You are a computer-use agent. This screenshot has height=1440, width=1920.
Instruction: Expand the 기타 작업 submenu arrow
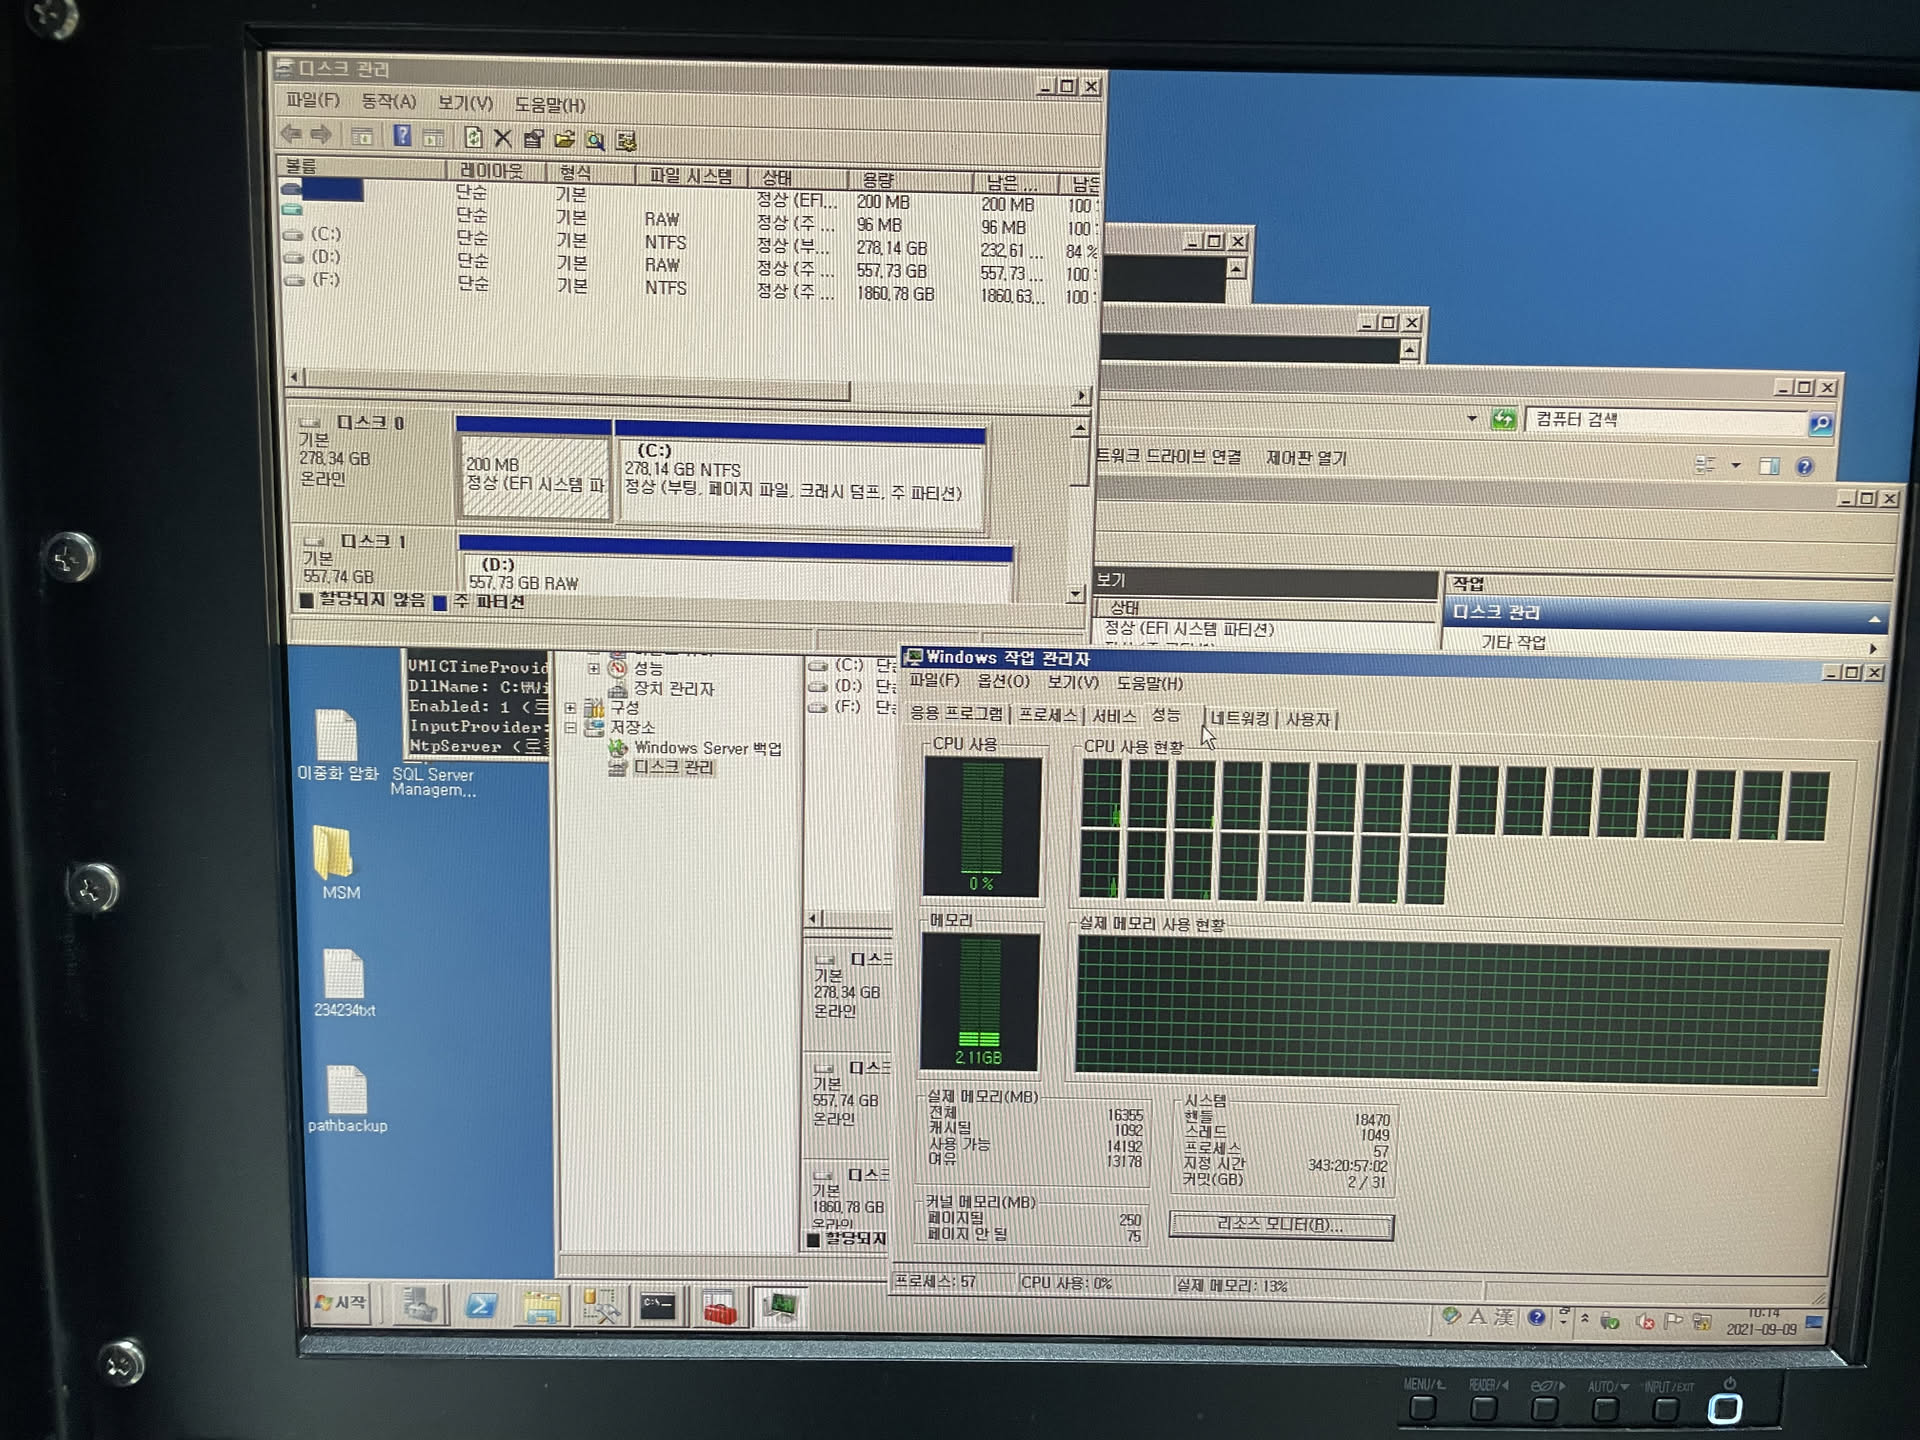[x=1872, y=648]
